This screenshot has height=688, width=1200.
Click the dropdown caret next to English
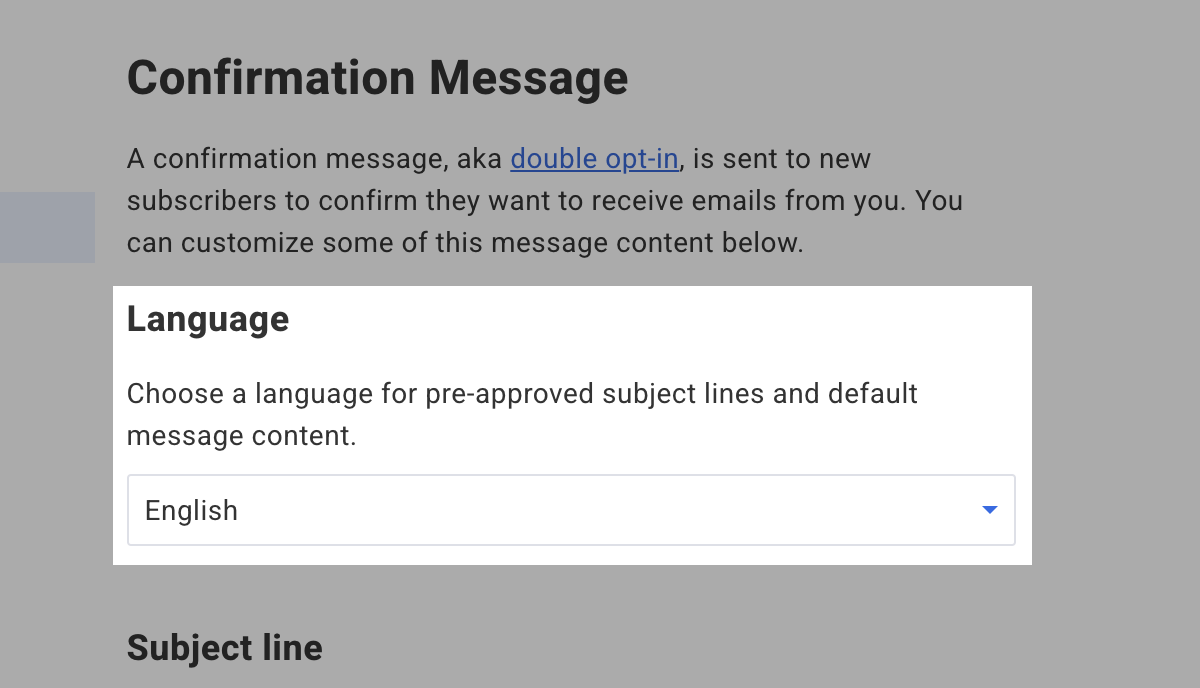coord(989,510)
